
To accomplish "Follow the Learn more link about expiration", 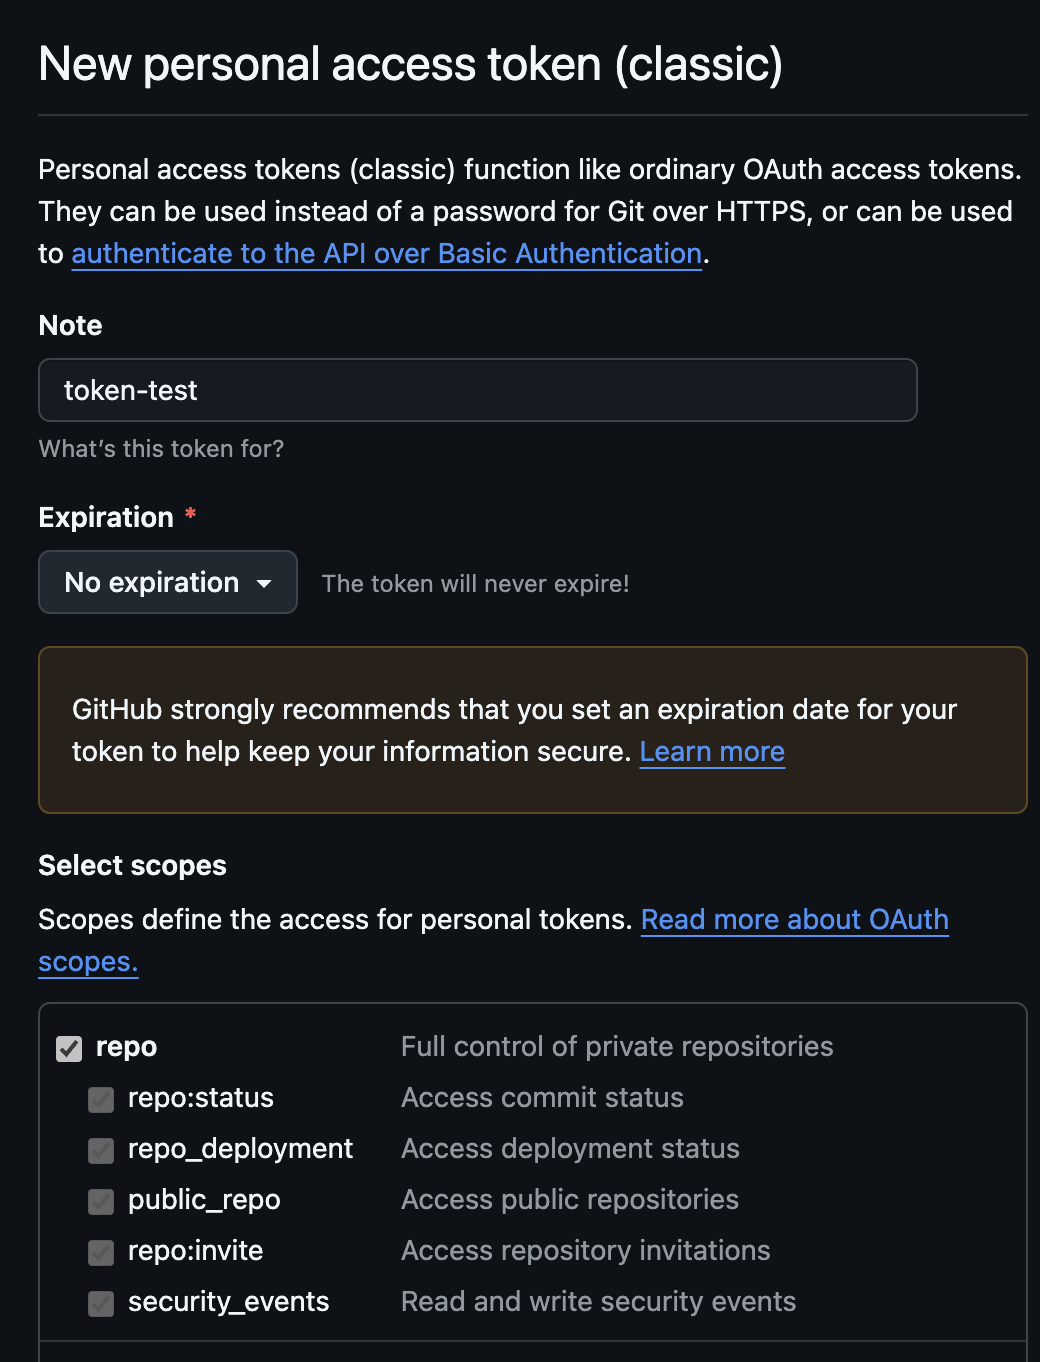I will (712, 752).
